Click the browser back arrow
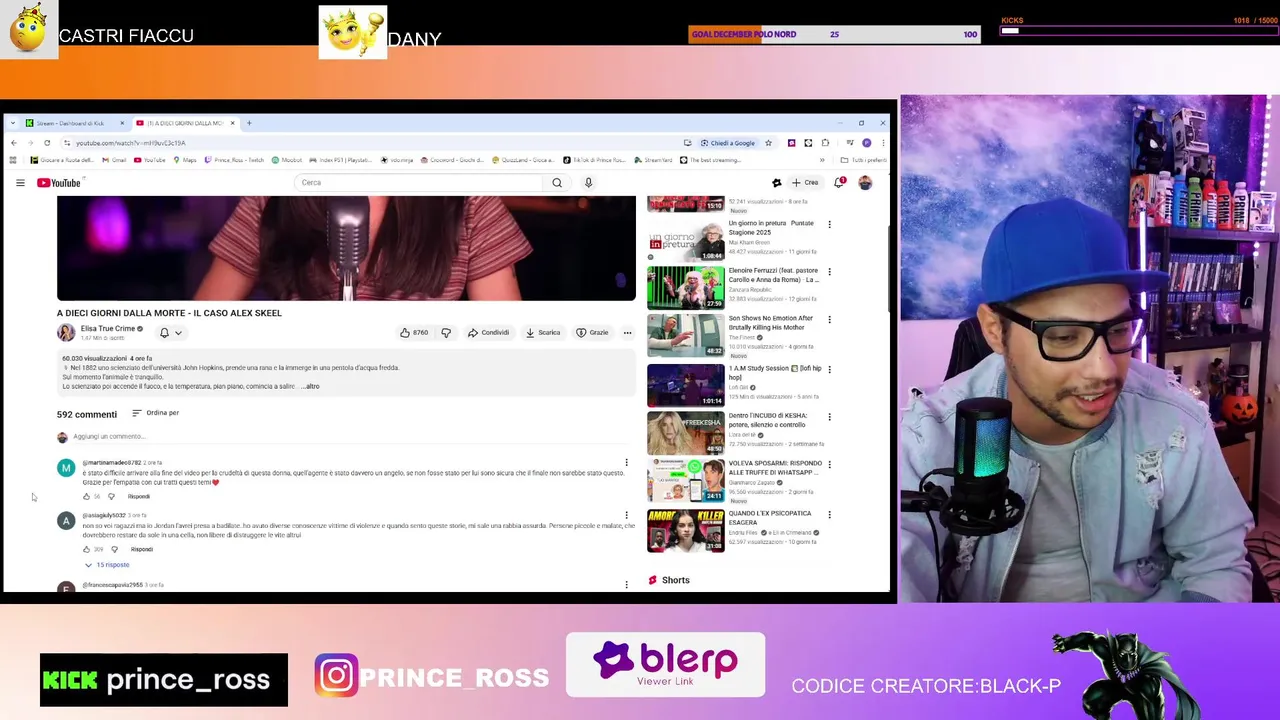The height and width of the screenshot is (720, 1280). 13,143
